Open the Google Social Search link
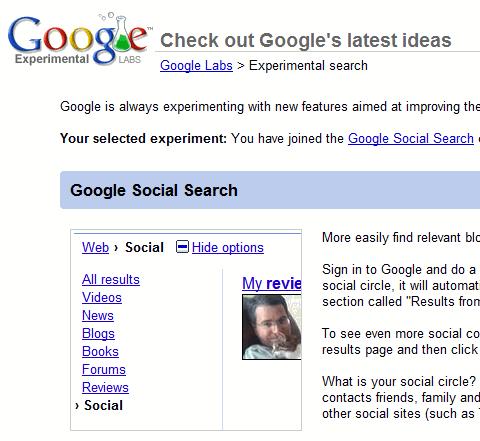This screenshot has width=480, height=441. [411, 138]
